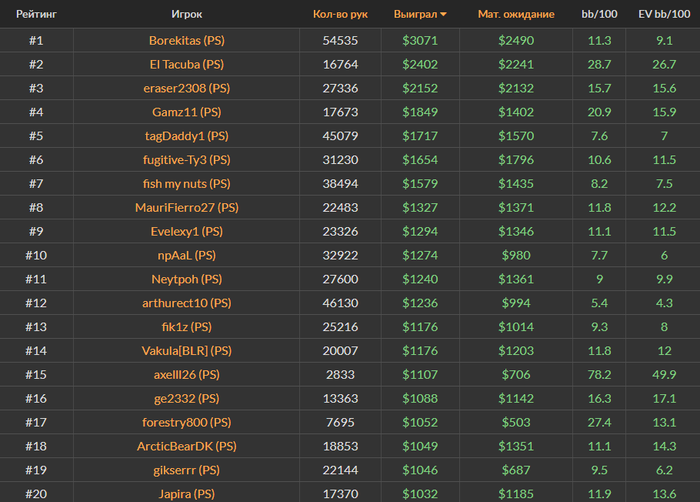Screen dimensions: 700x502
Task: Open MauriFierro27 (PS) player link
Action: tap(187, 208)
